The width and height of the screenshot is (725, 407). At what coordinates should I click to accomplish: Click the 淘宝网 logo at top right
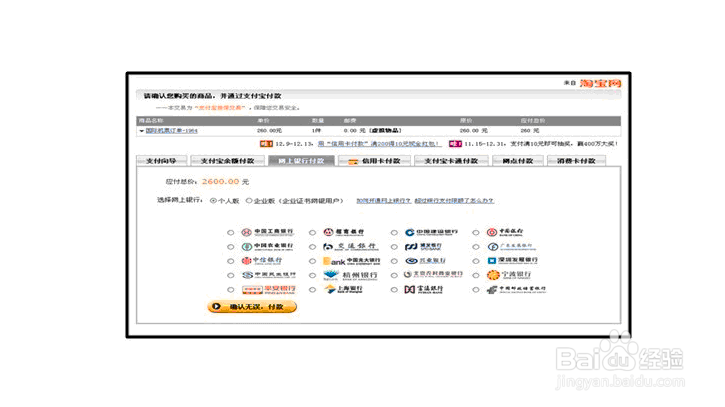click(600, 83)
